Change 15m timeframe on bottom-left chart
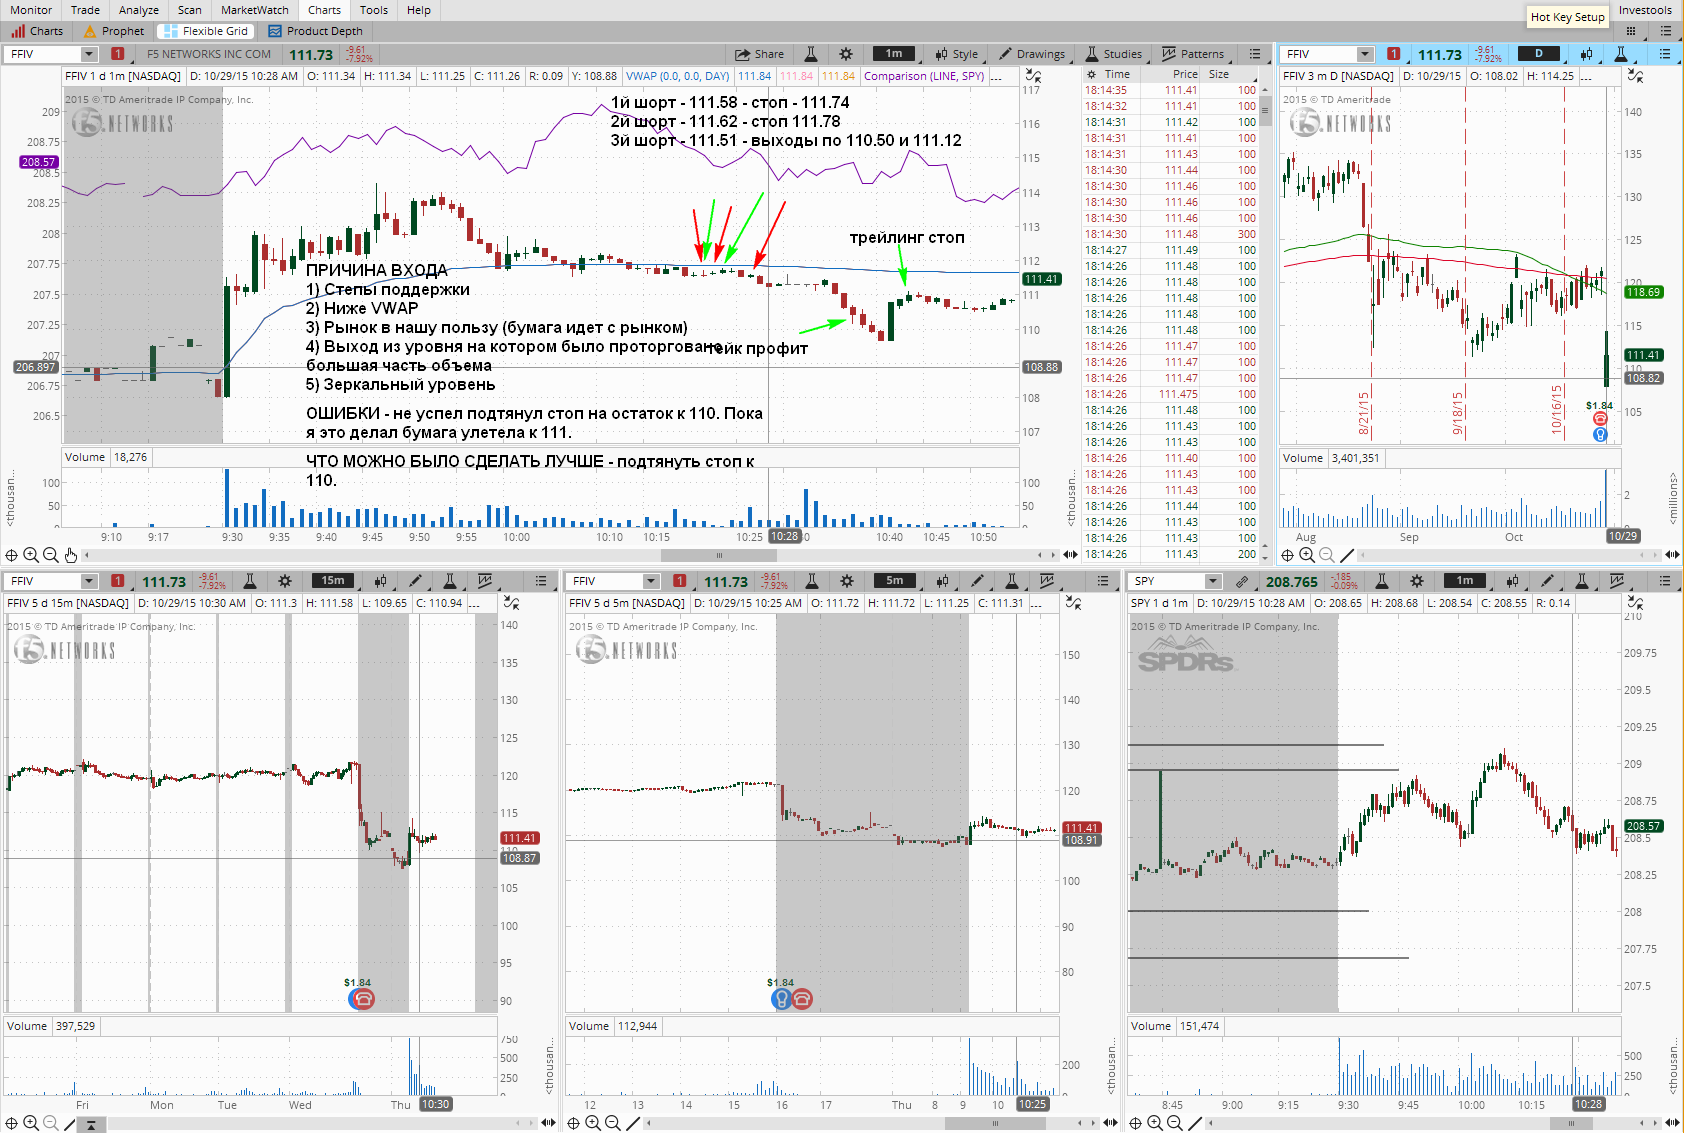This screenshot has height=1133, width=1684. [333, 581]
